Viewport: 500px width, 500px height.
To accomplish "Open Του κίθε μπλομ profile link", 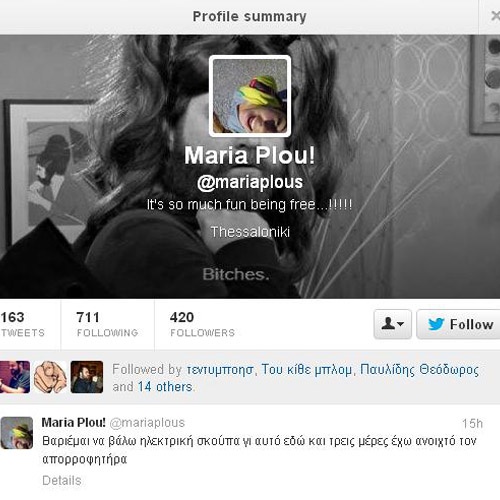I will 306,370.
